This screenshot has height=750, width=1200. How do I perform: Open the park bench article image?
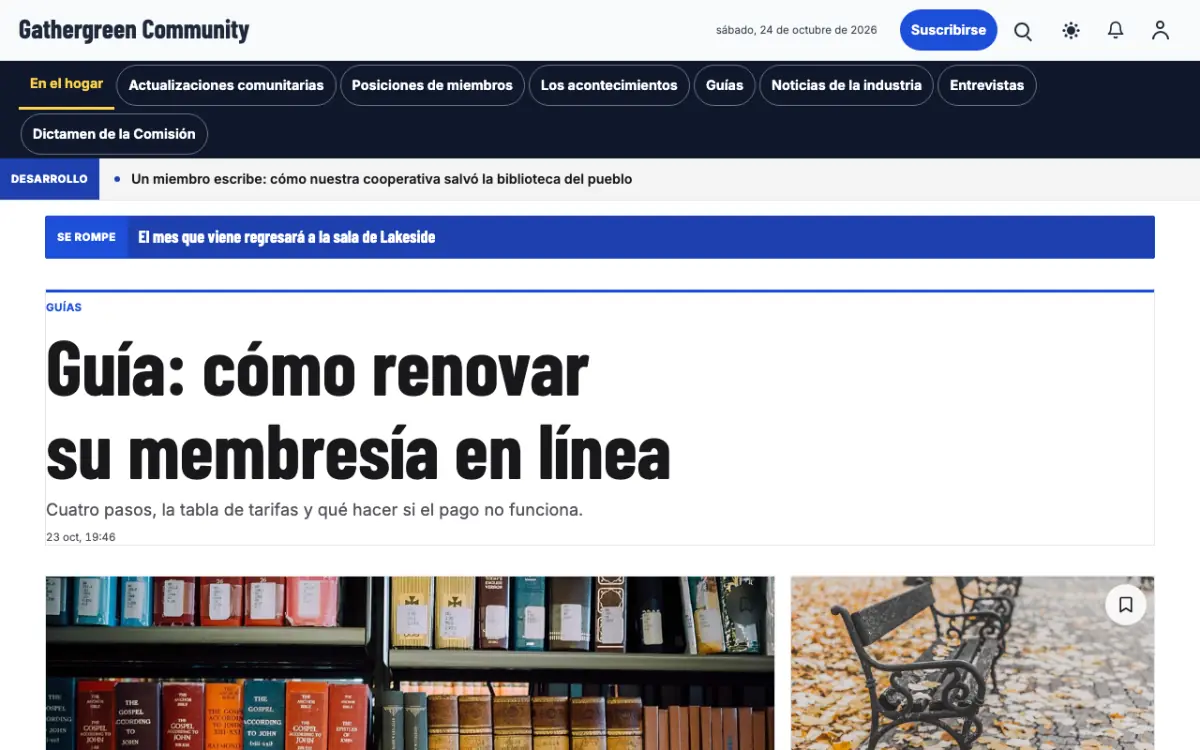[x=972, y=663]
